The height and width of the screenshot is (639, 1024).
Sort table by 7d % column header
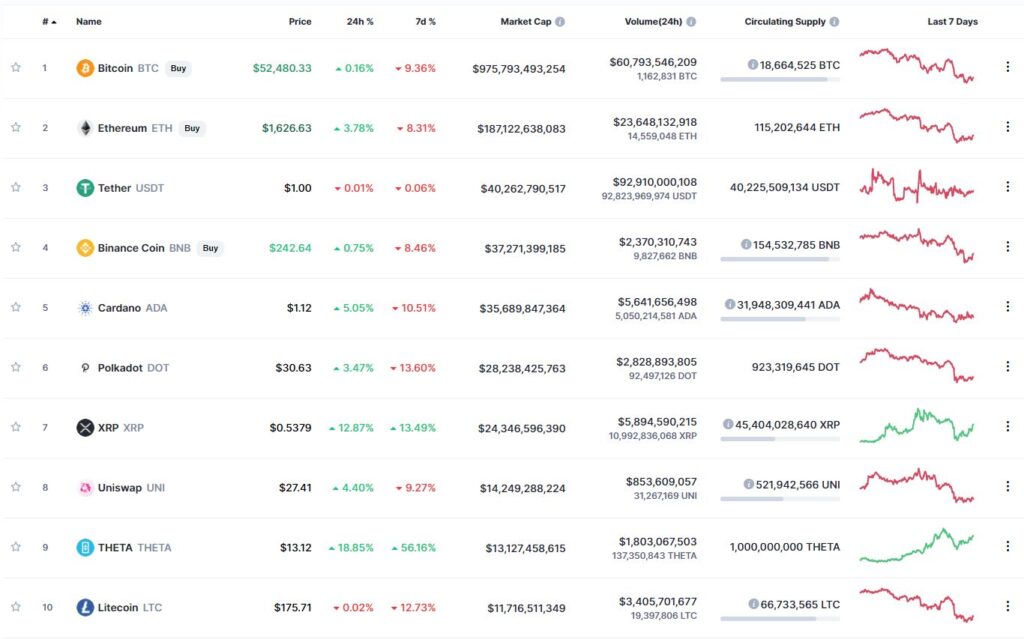tap(425, 22)
